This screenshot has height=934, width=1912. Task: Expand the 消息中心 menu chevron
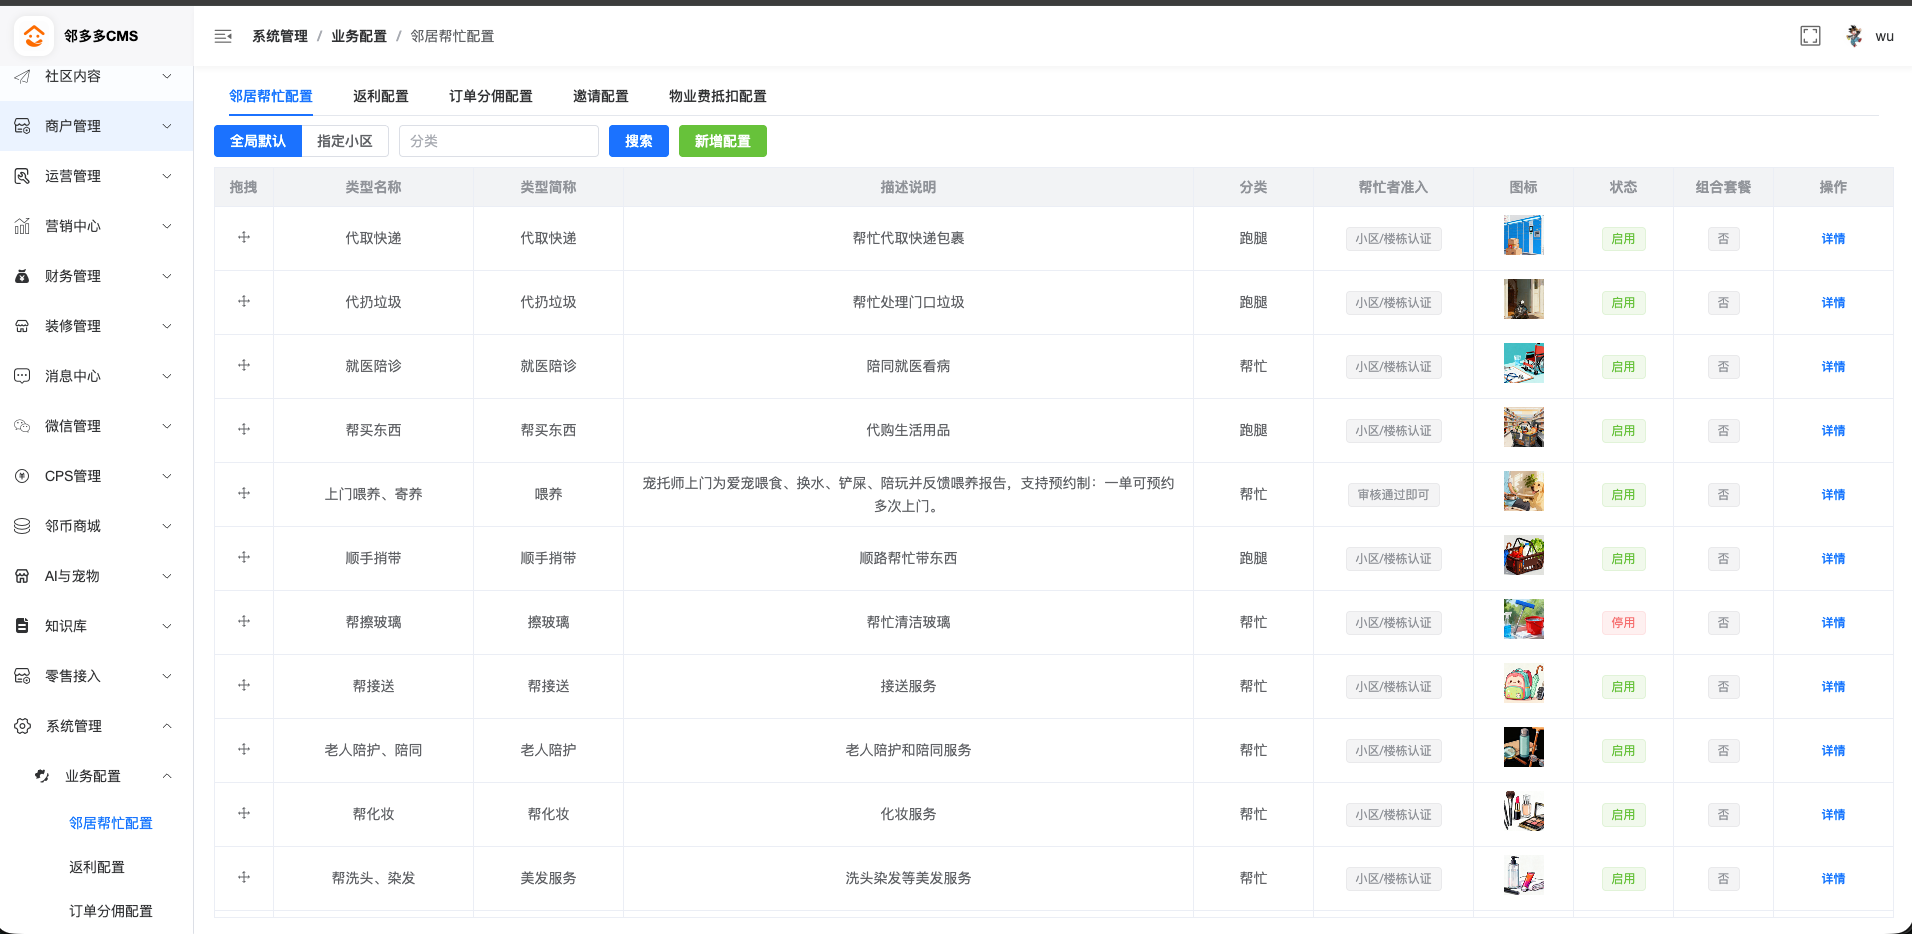[167, 376]
